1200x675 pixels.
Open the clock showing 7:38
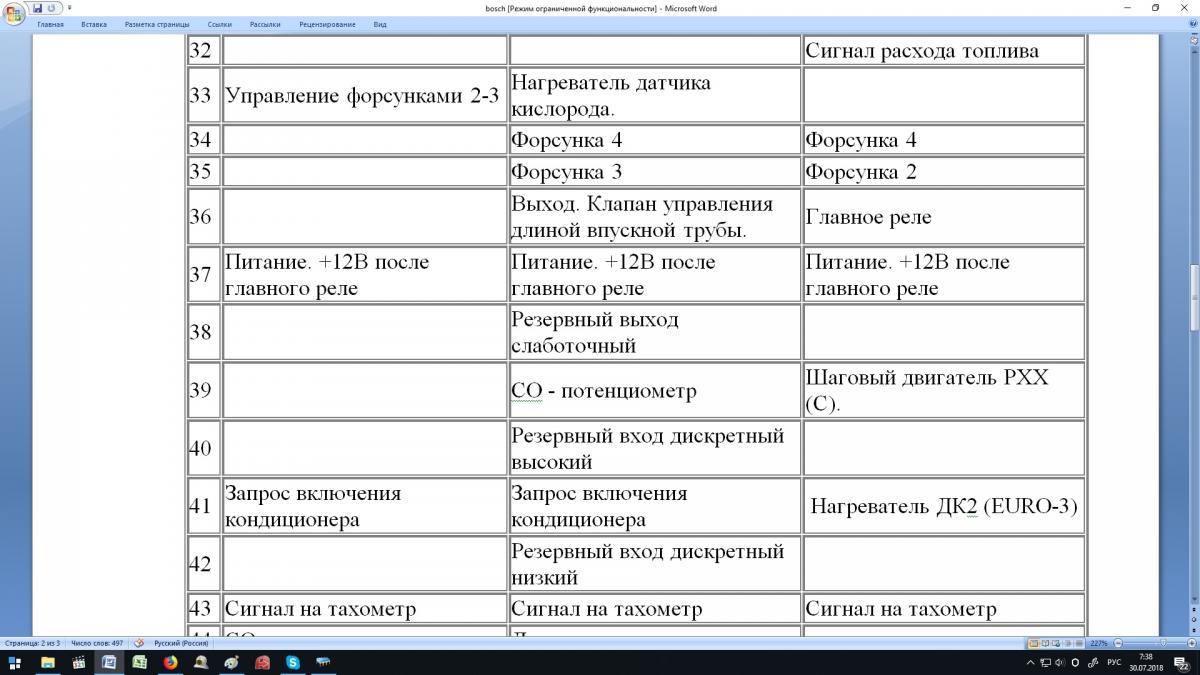[1146, 662]
